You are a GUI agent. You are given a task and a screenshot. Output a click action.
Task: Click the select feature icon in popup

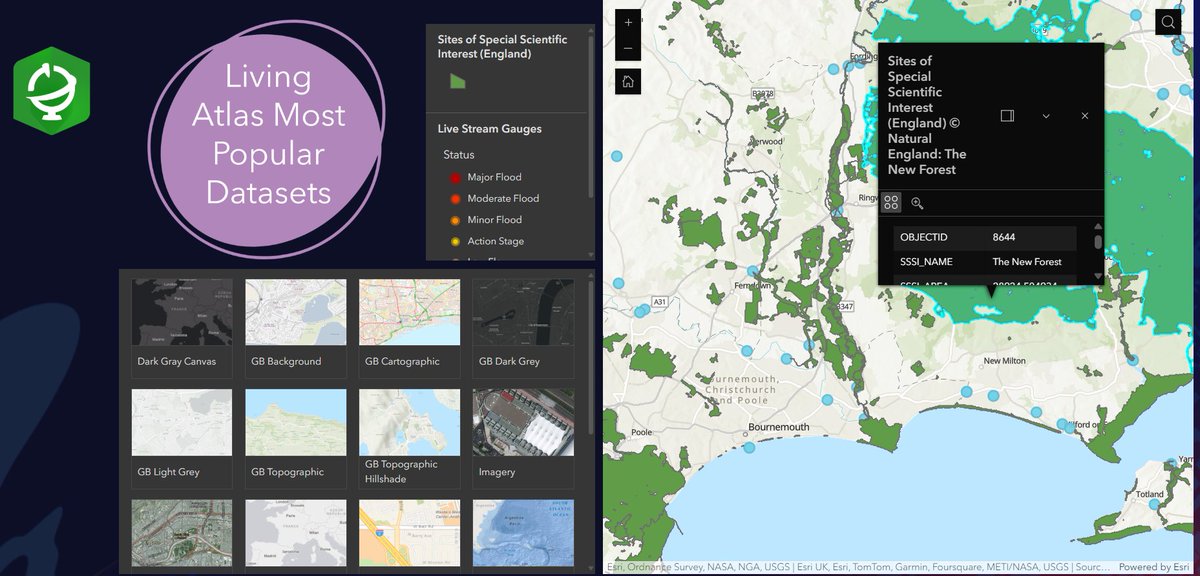891,203
